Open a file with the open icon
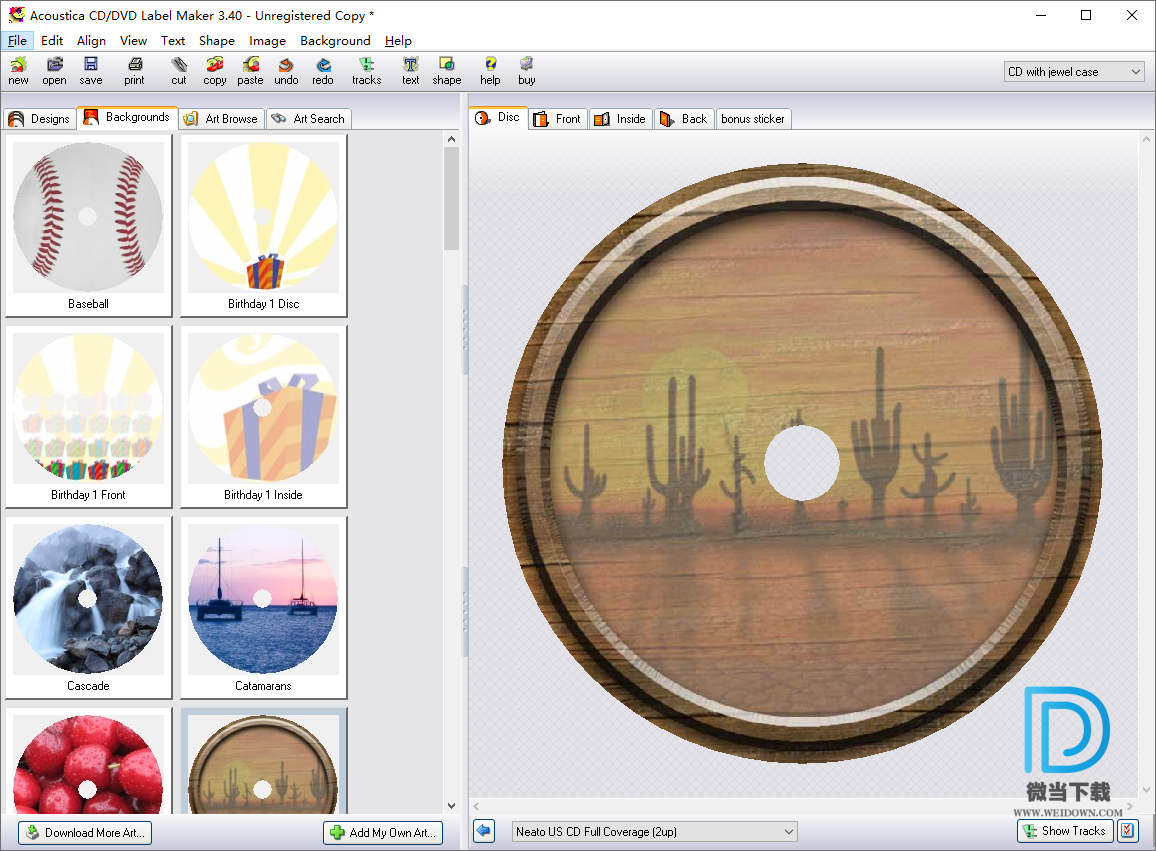This screenshot has width=1156, height=851. [54, 71]
